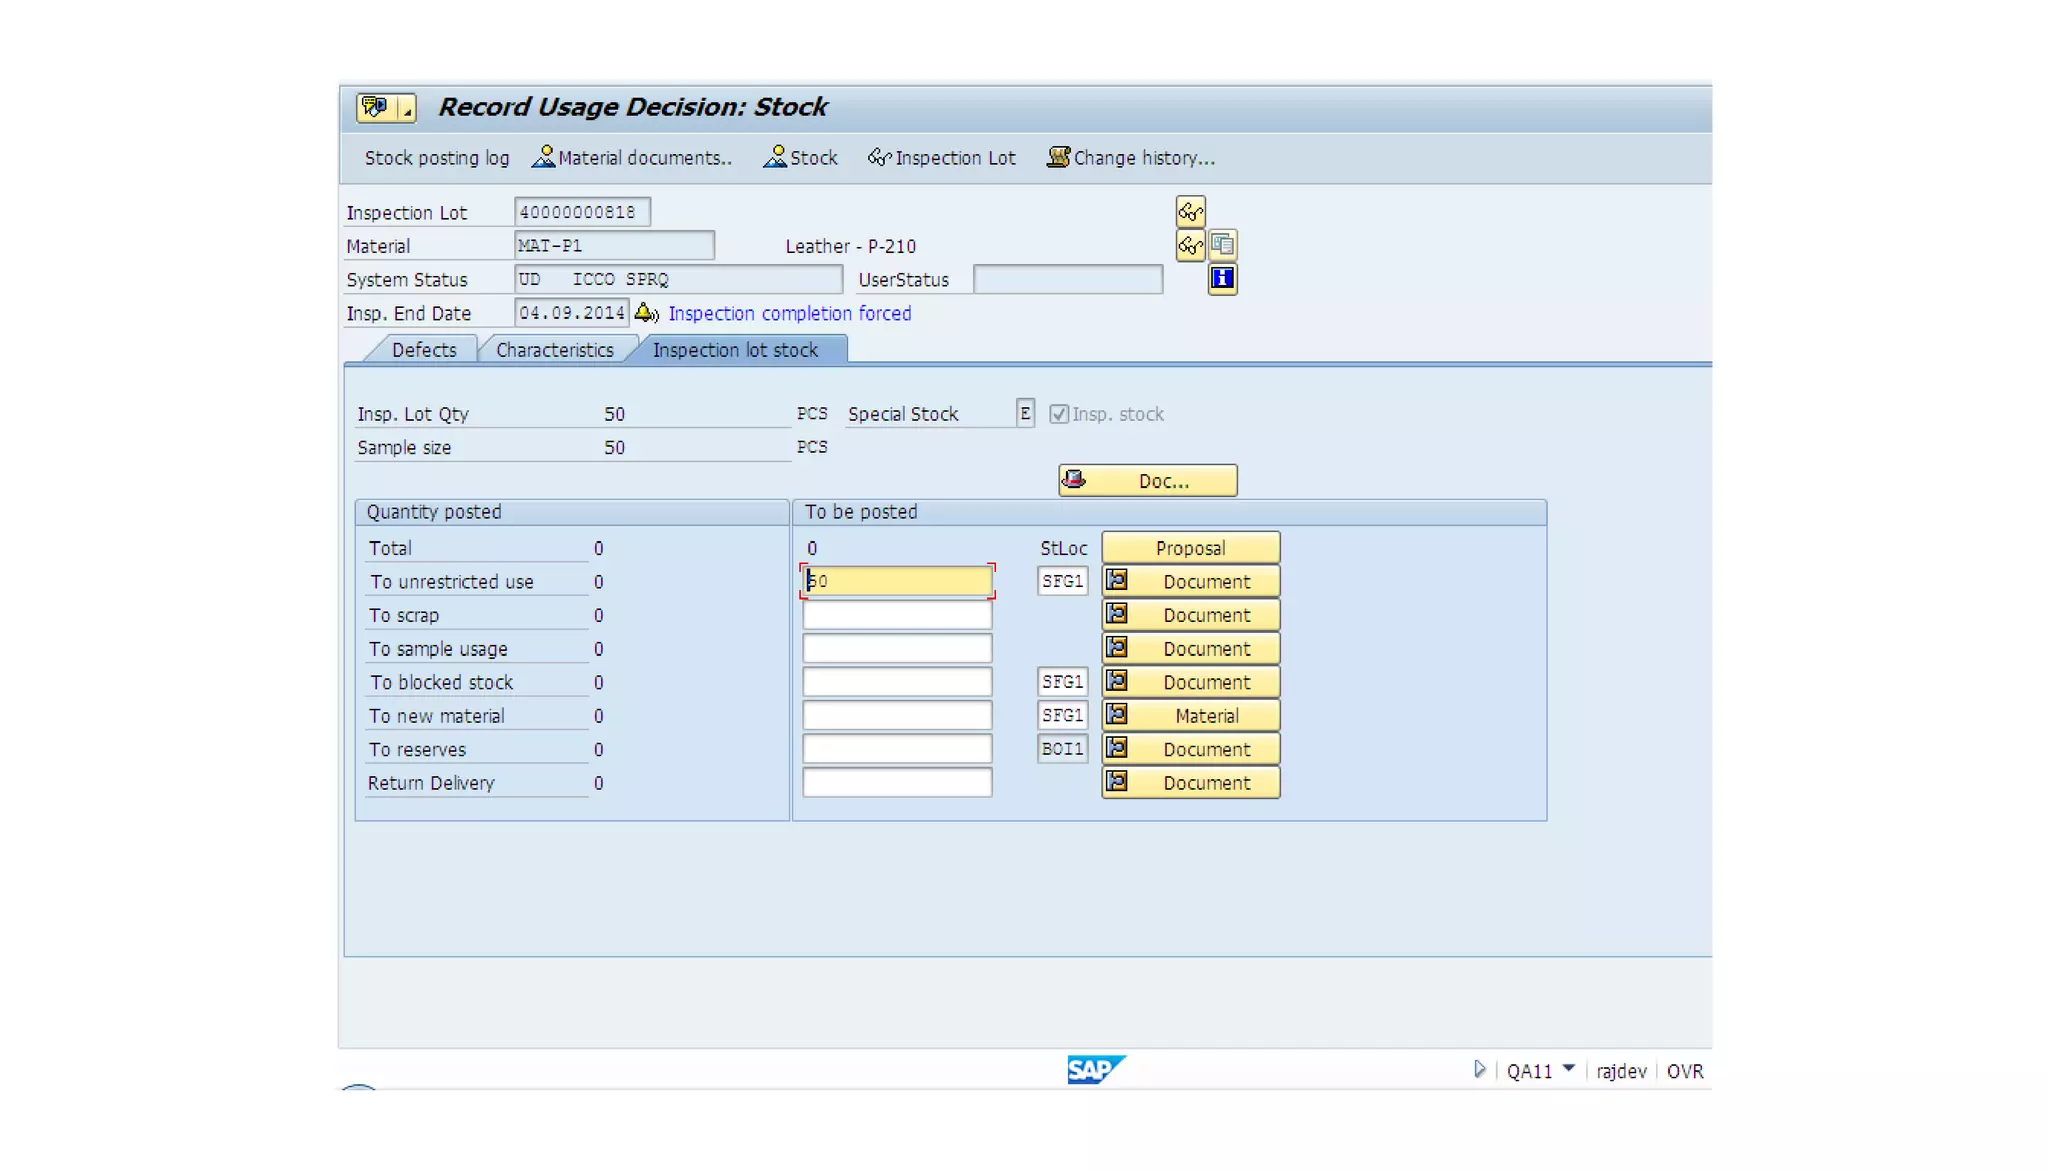
Task: Switch to the Defects tab
Action: 423,350
